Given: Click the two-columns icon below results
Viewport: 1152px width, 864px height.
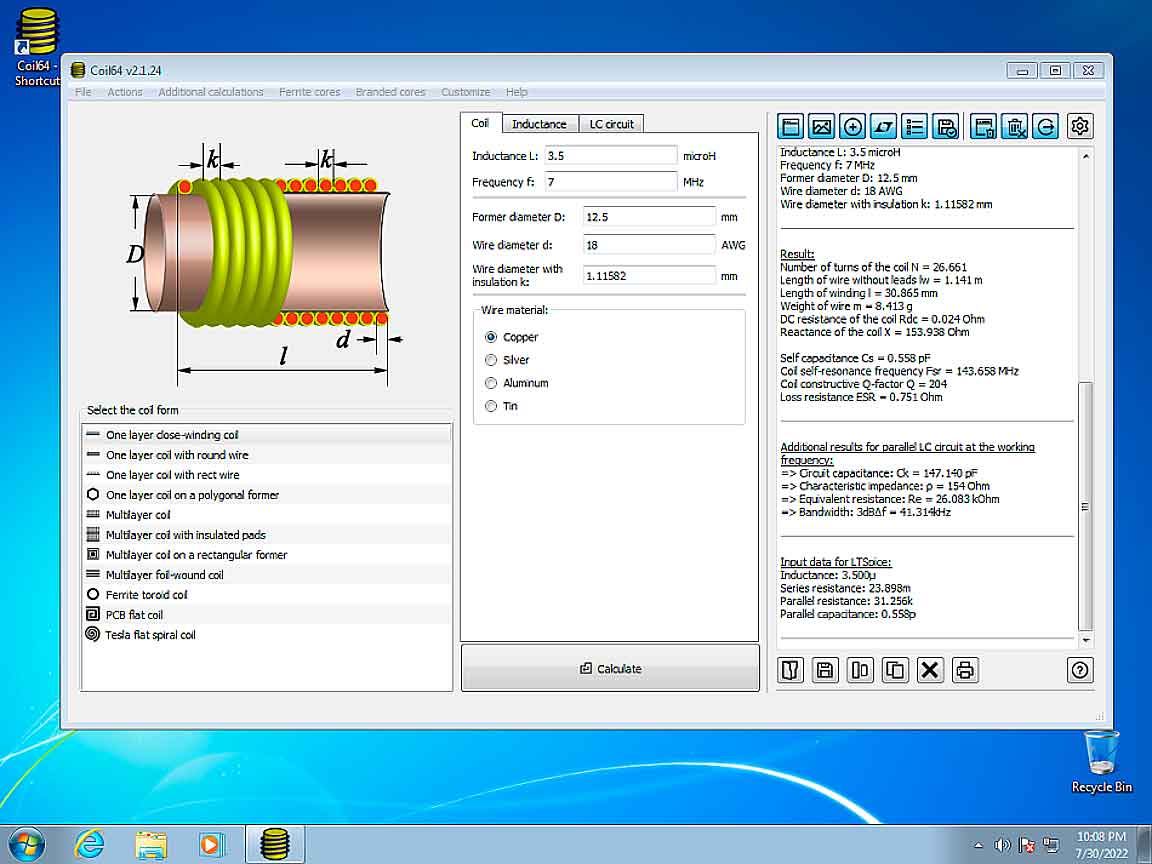Looking at the screenshot, I should tap(860, 670).
